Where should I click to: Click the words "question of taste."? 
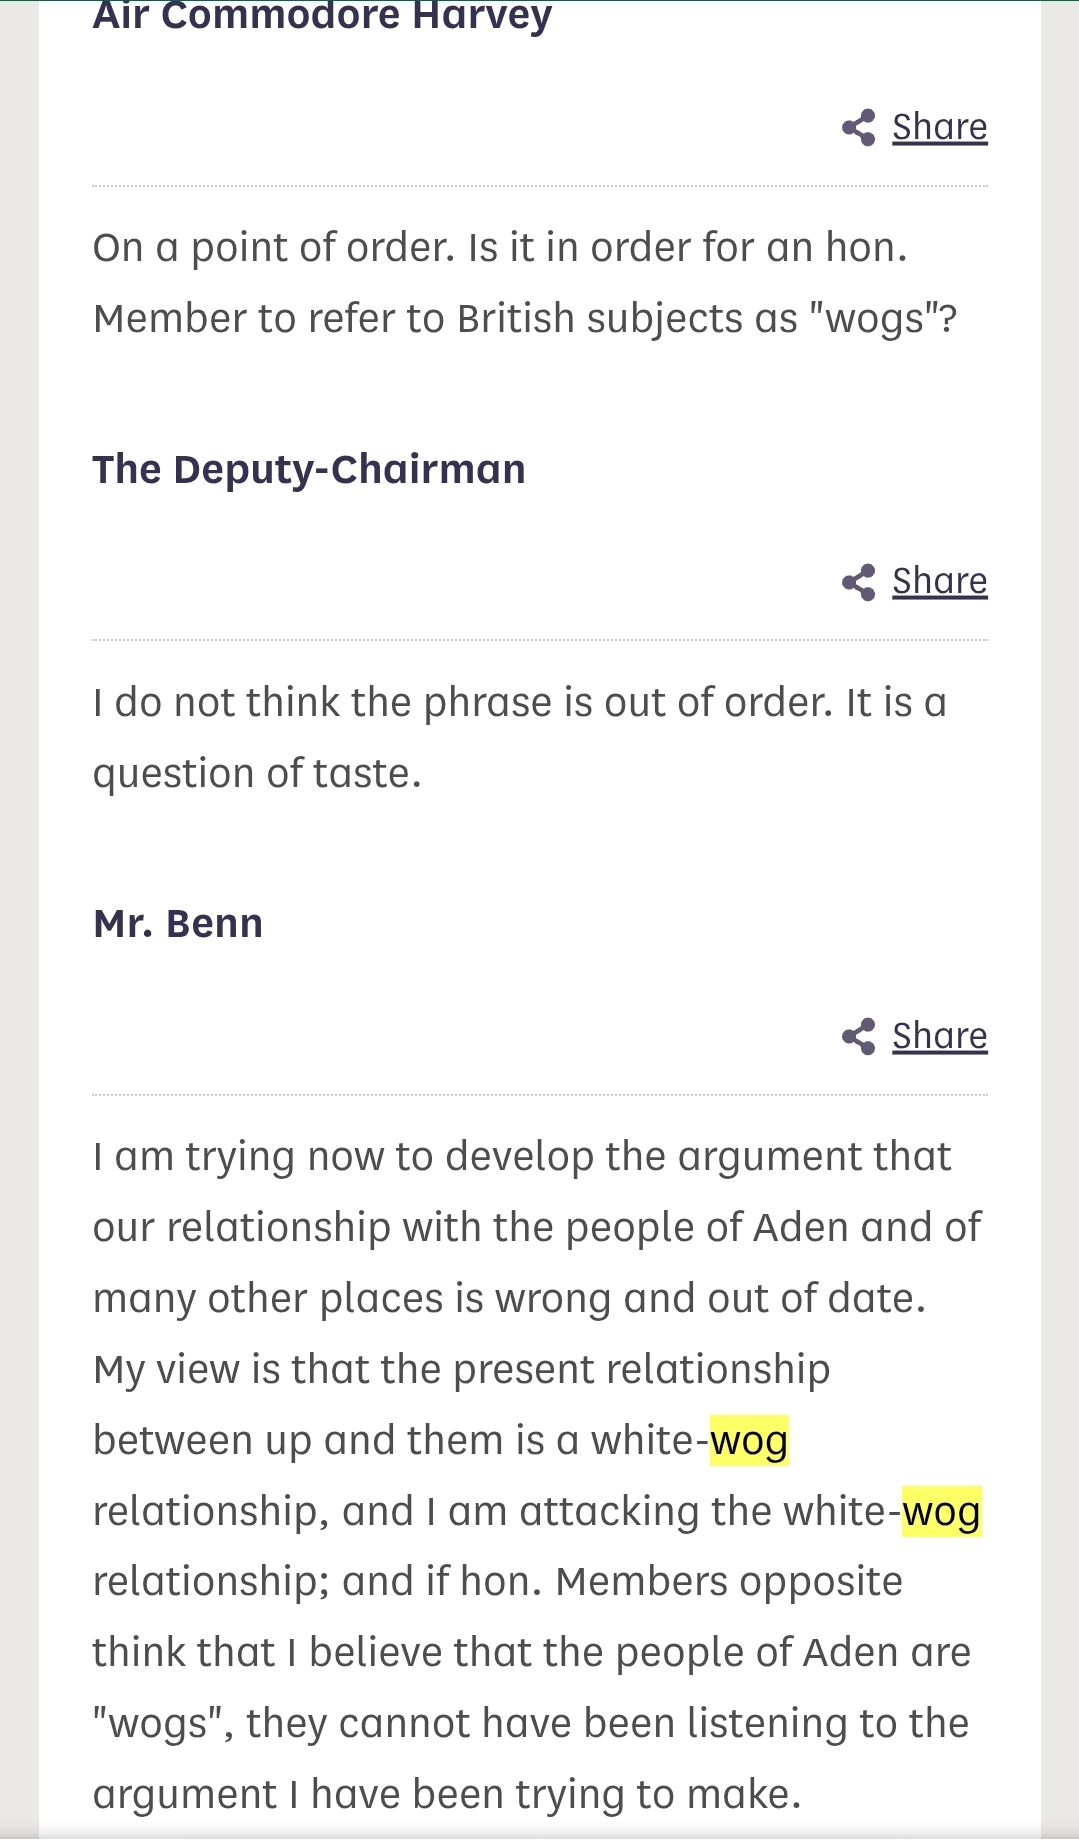[x=257, y=774]
